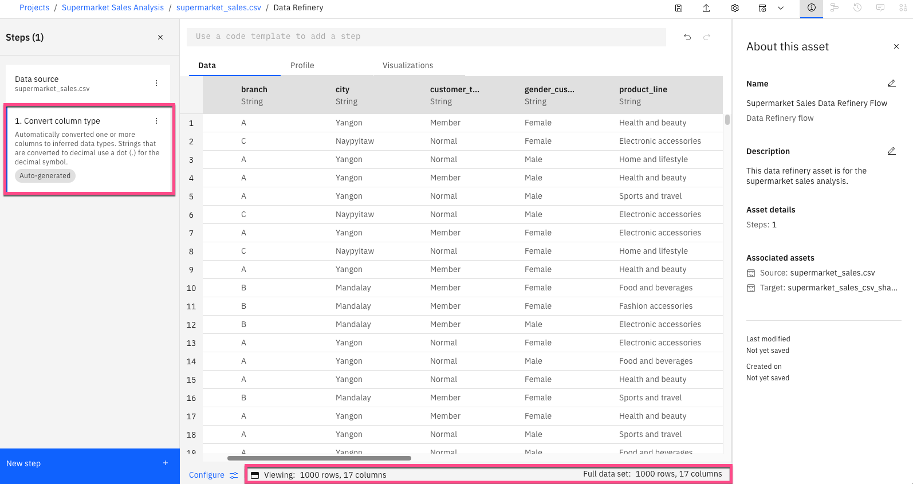Click the code template input field

pyautogui.click(x=426, y=37)
